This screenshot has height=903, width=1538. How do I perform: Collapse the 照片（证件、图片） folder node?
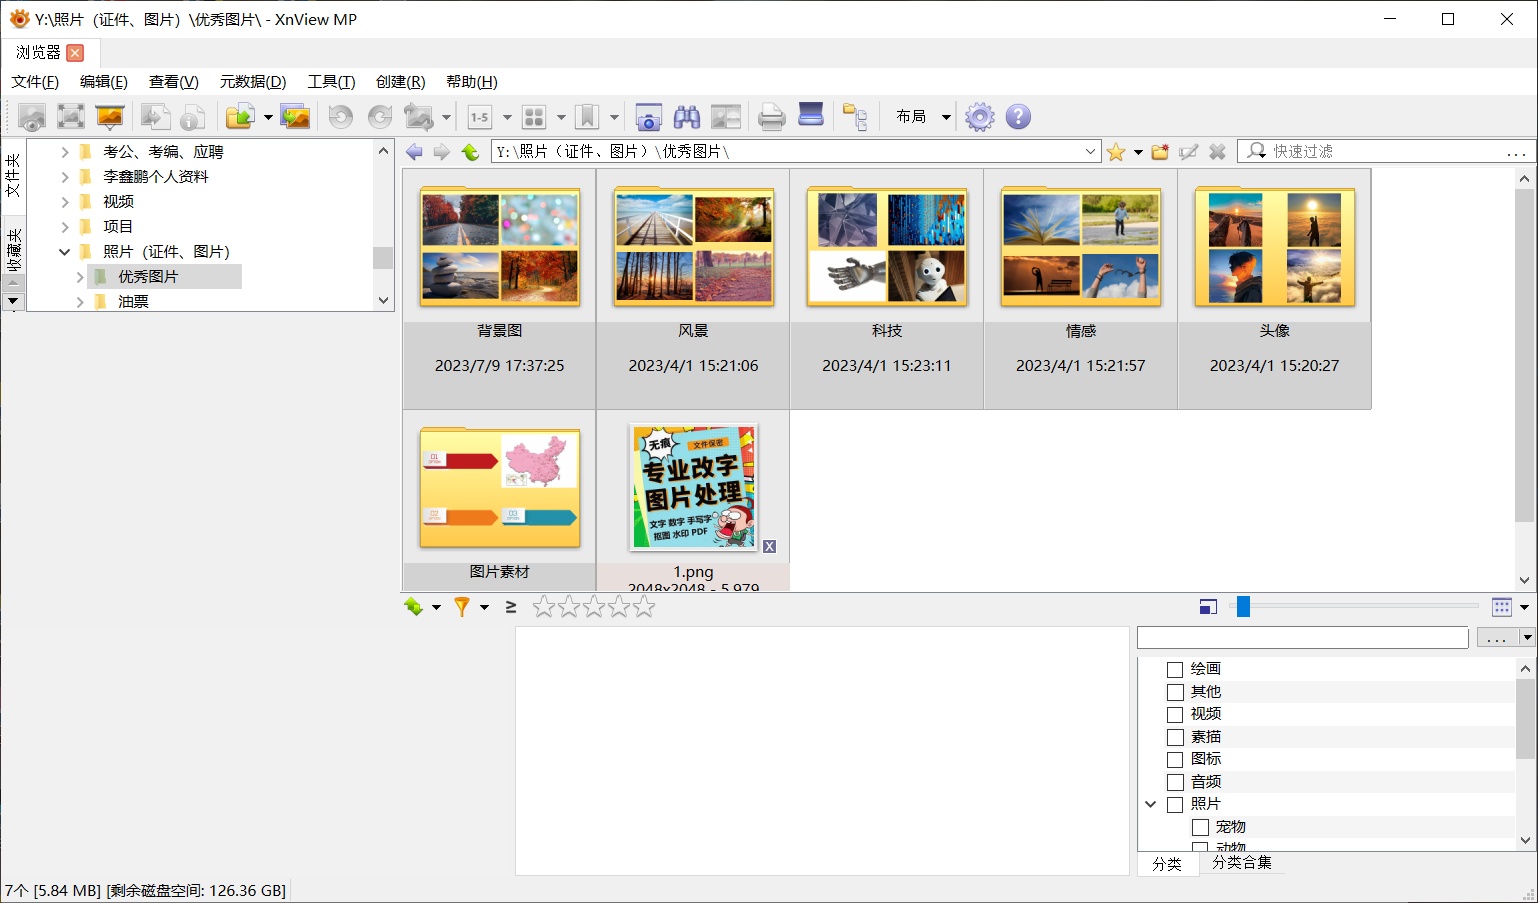click(65, 252)
